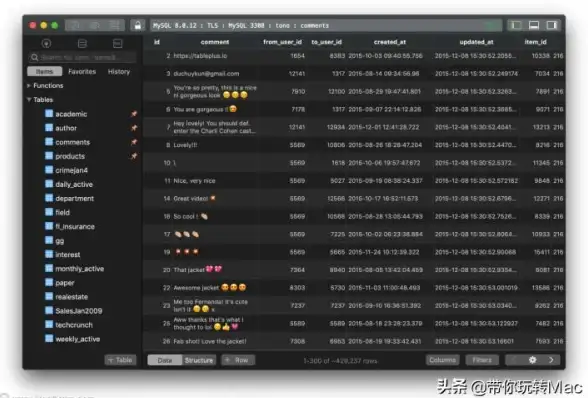Open the connection icon at sidebar top
Image resolution: width=588 pixels, height=398 pixels.
[x=46, y=44]
